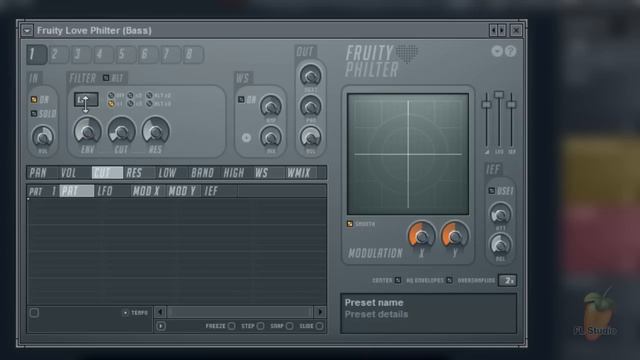640x360 pixels.
Task: Click the orange modulation X knob
Action: [422, 235]
